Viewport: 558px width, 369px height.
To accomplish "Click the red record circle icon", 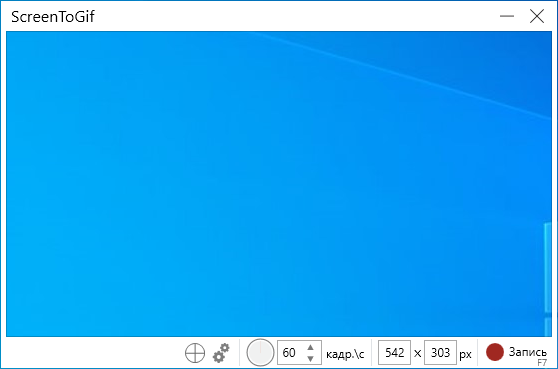I will (x=495, y=352).
